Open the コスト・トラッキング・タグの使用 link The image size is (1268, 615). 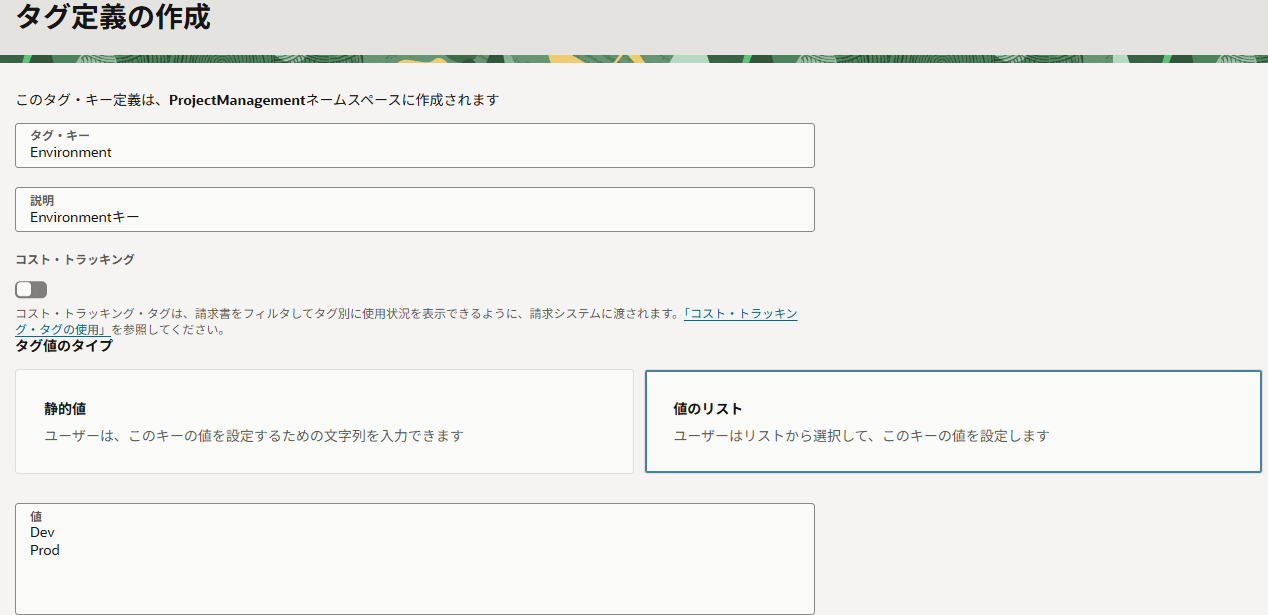pyautogui.click(x=740, y=314)
